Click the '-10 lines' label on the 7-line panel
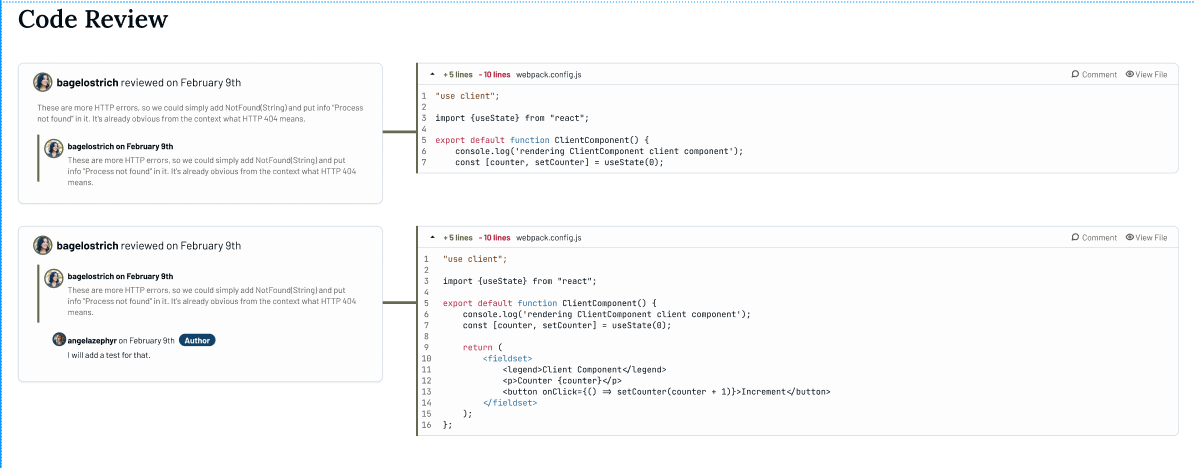This screenshot has width=1195, height=468. 495,75
